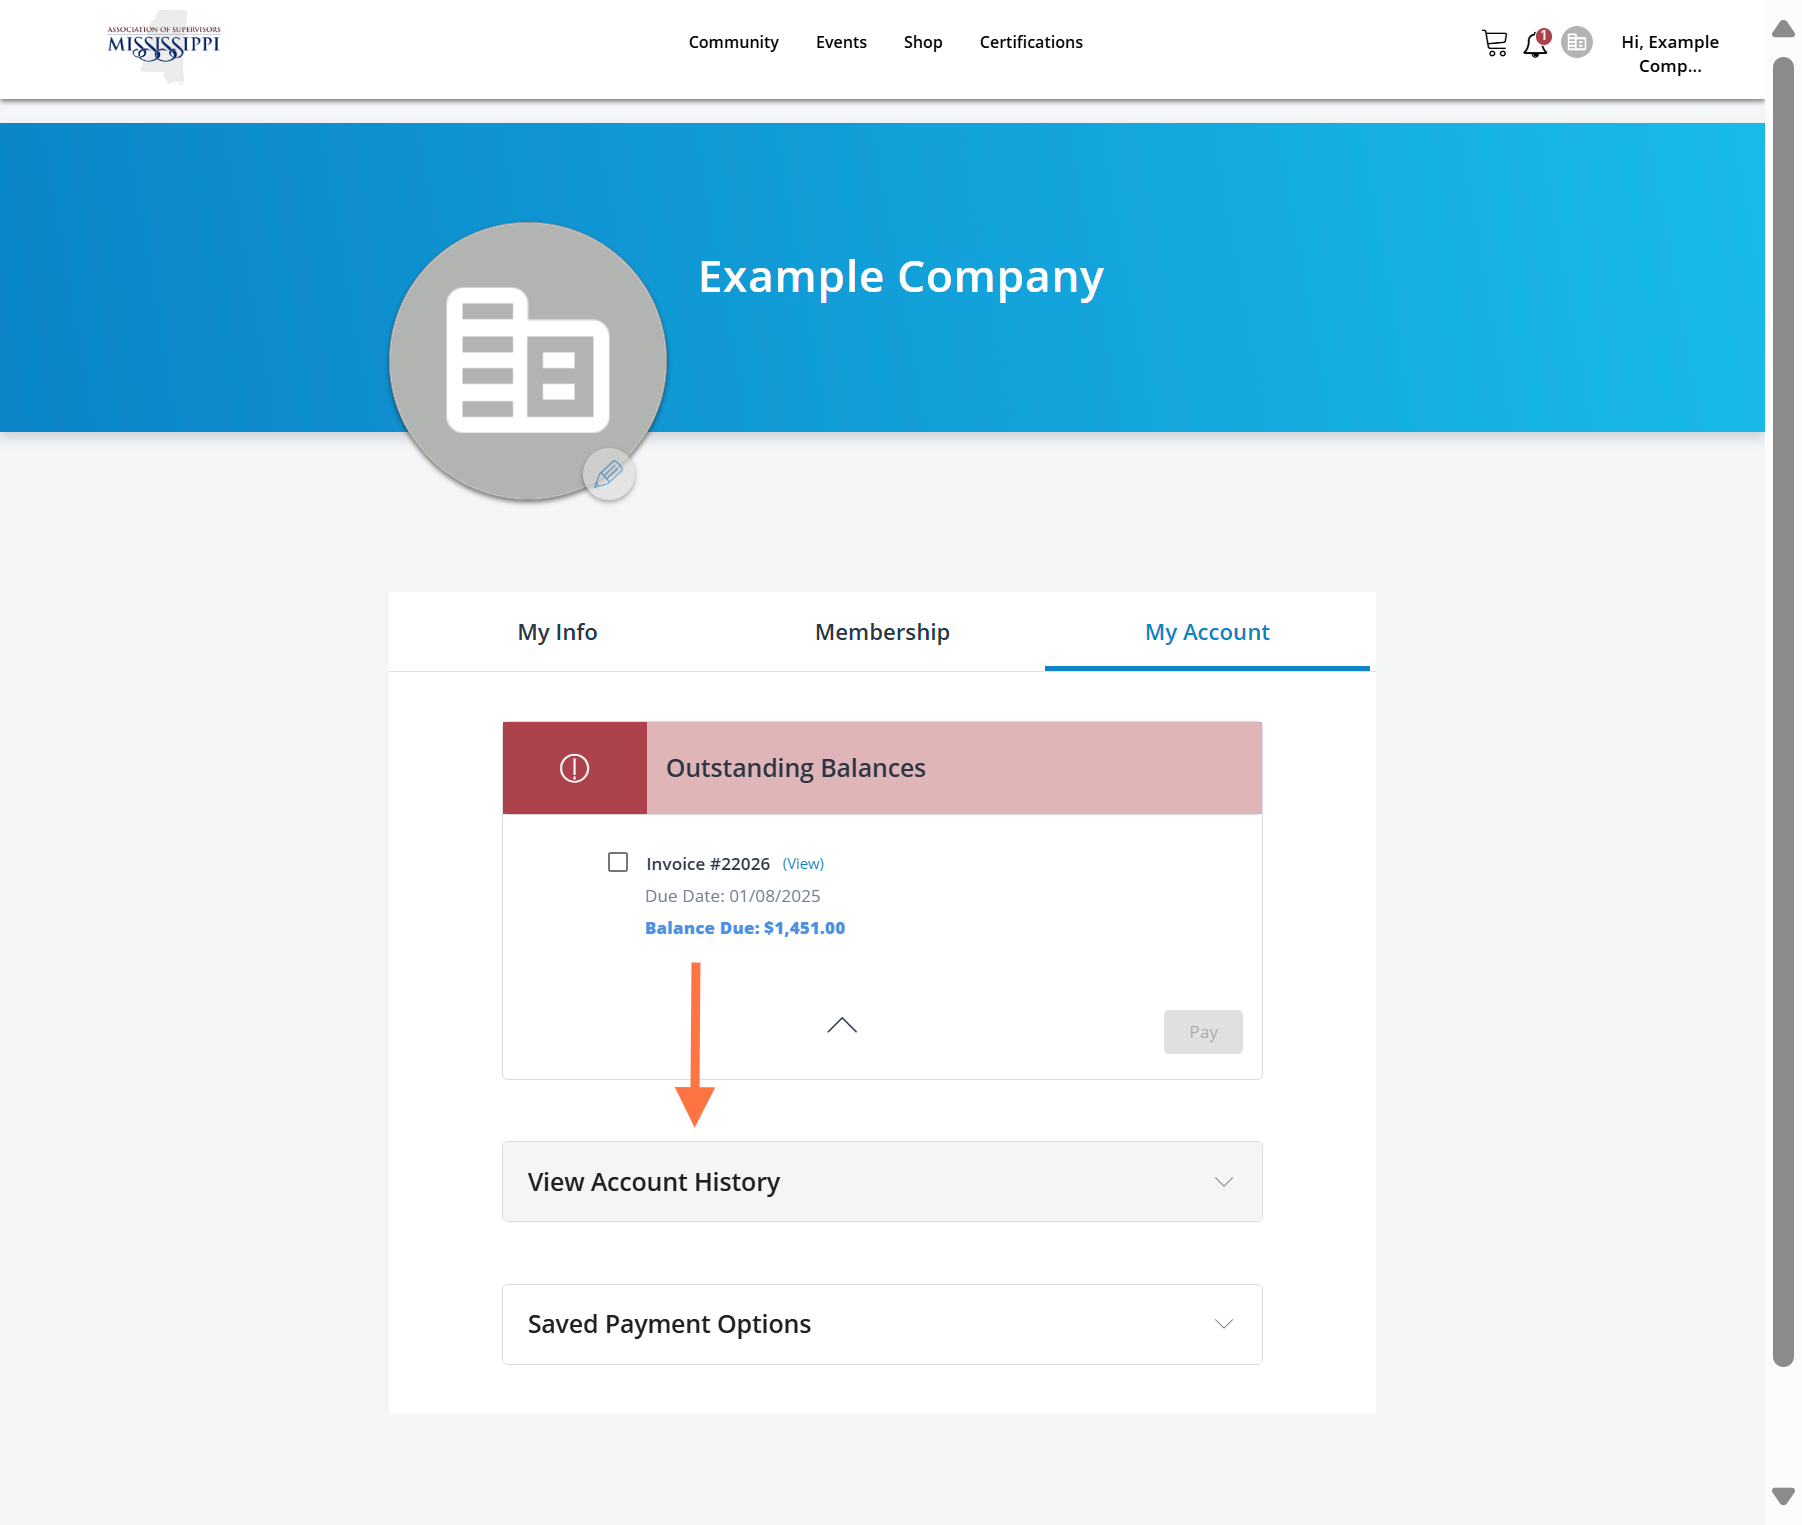Image resolution: width=1802 pixels, height=1525 pixels.
Task: Click the Due Date: 01/08/2025 text
Action: tap(733, 896)
